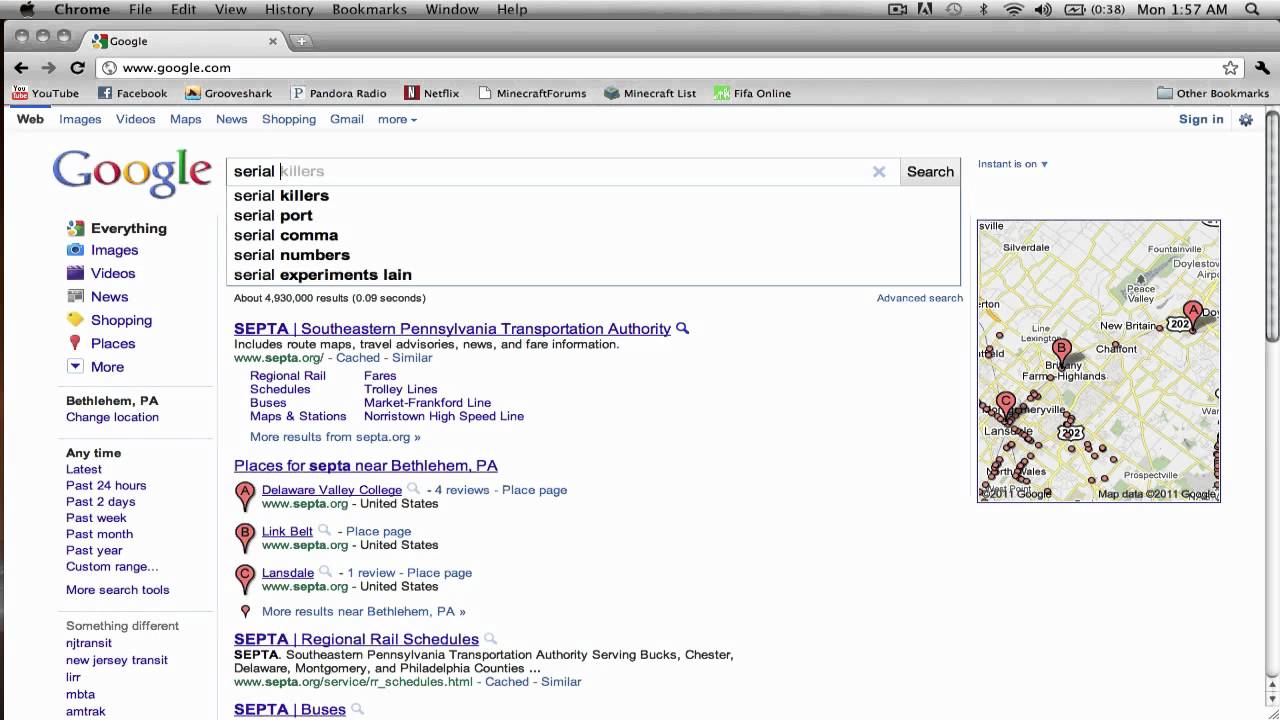Open the MinecraftForums bookmark
This screenshot has width=1280, height=720.
pyautogui.click(x=532, y=93)
